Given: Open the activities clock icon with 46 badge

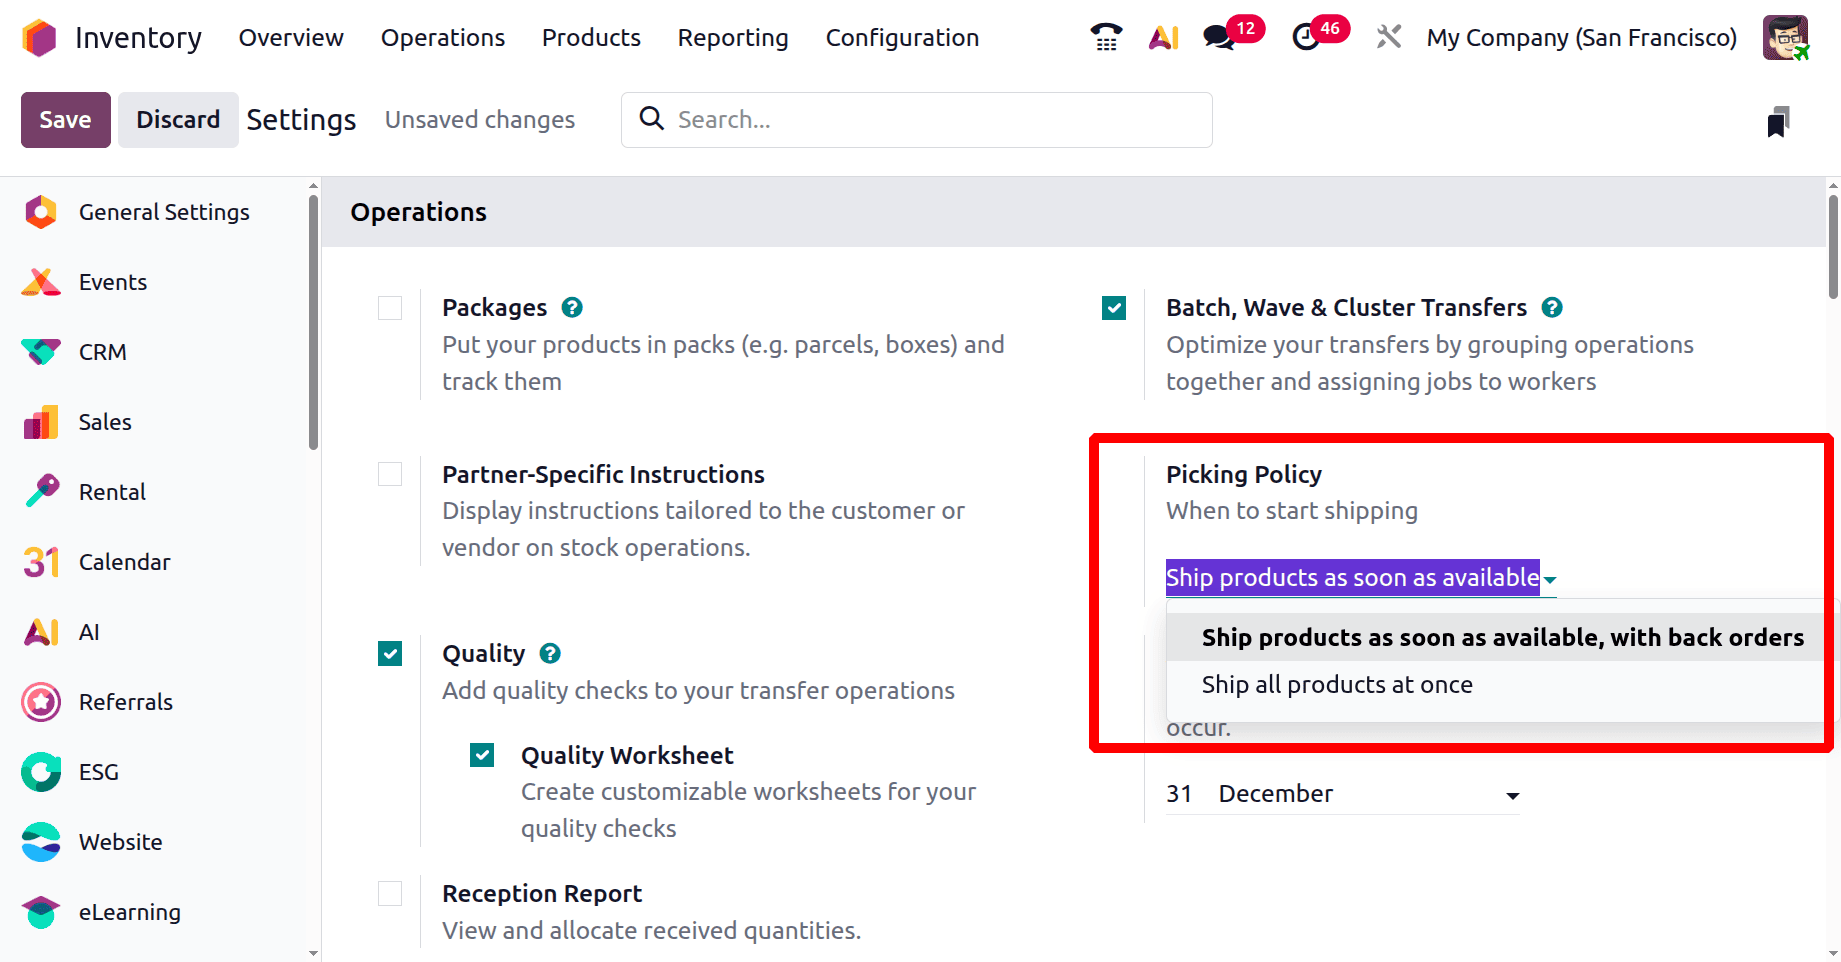Looking at the screenshot, I should pyautogui.click(x=1306, y=38).
